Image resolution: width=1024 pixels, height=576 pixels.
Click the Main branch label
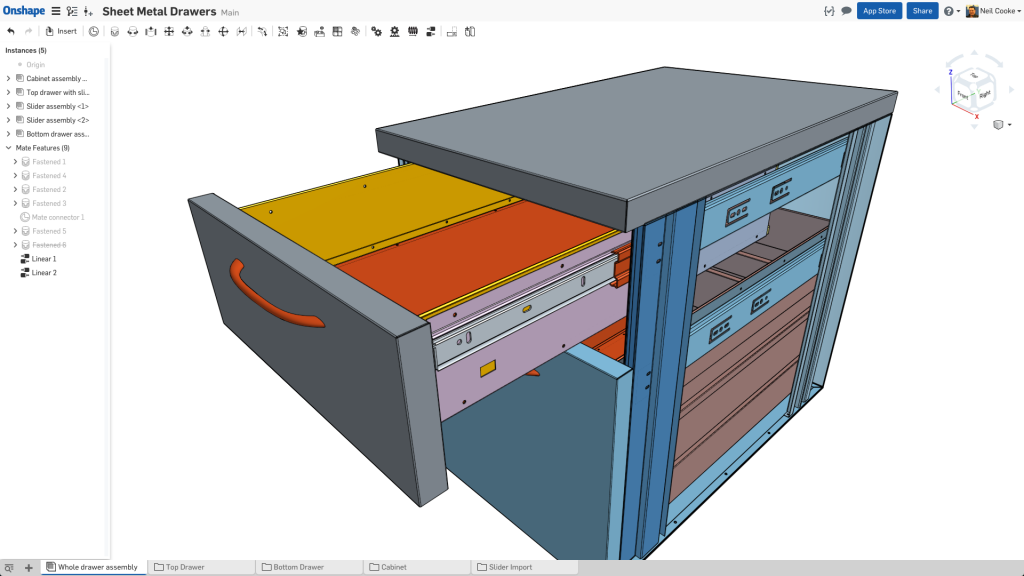click(x=230, y=12)
